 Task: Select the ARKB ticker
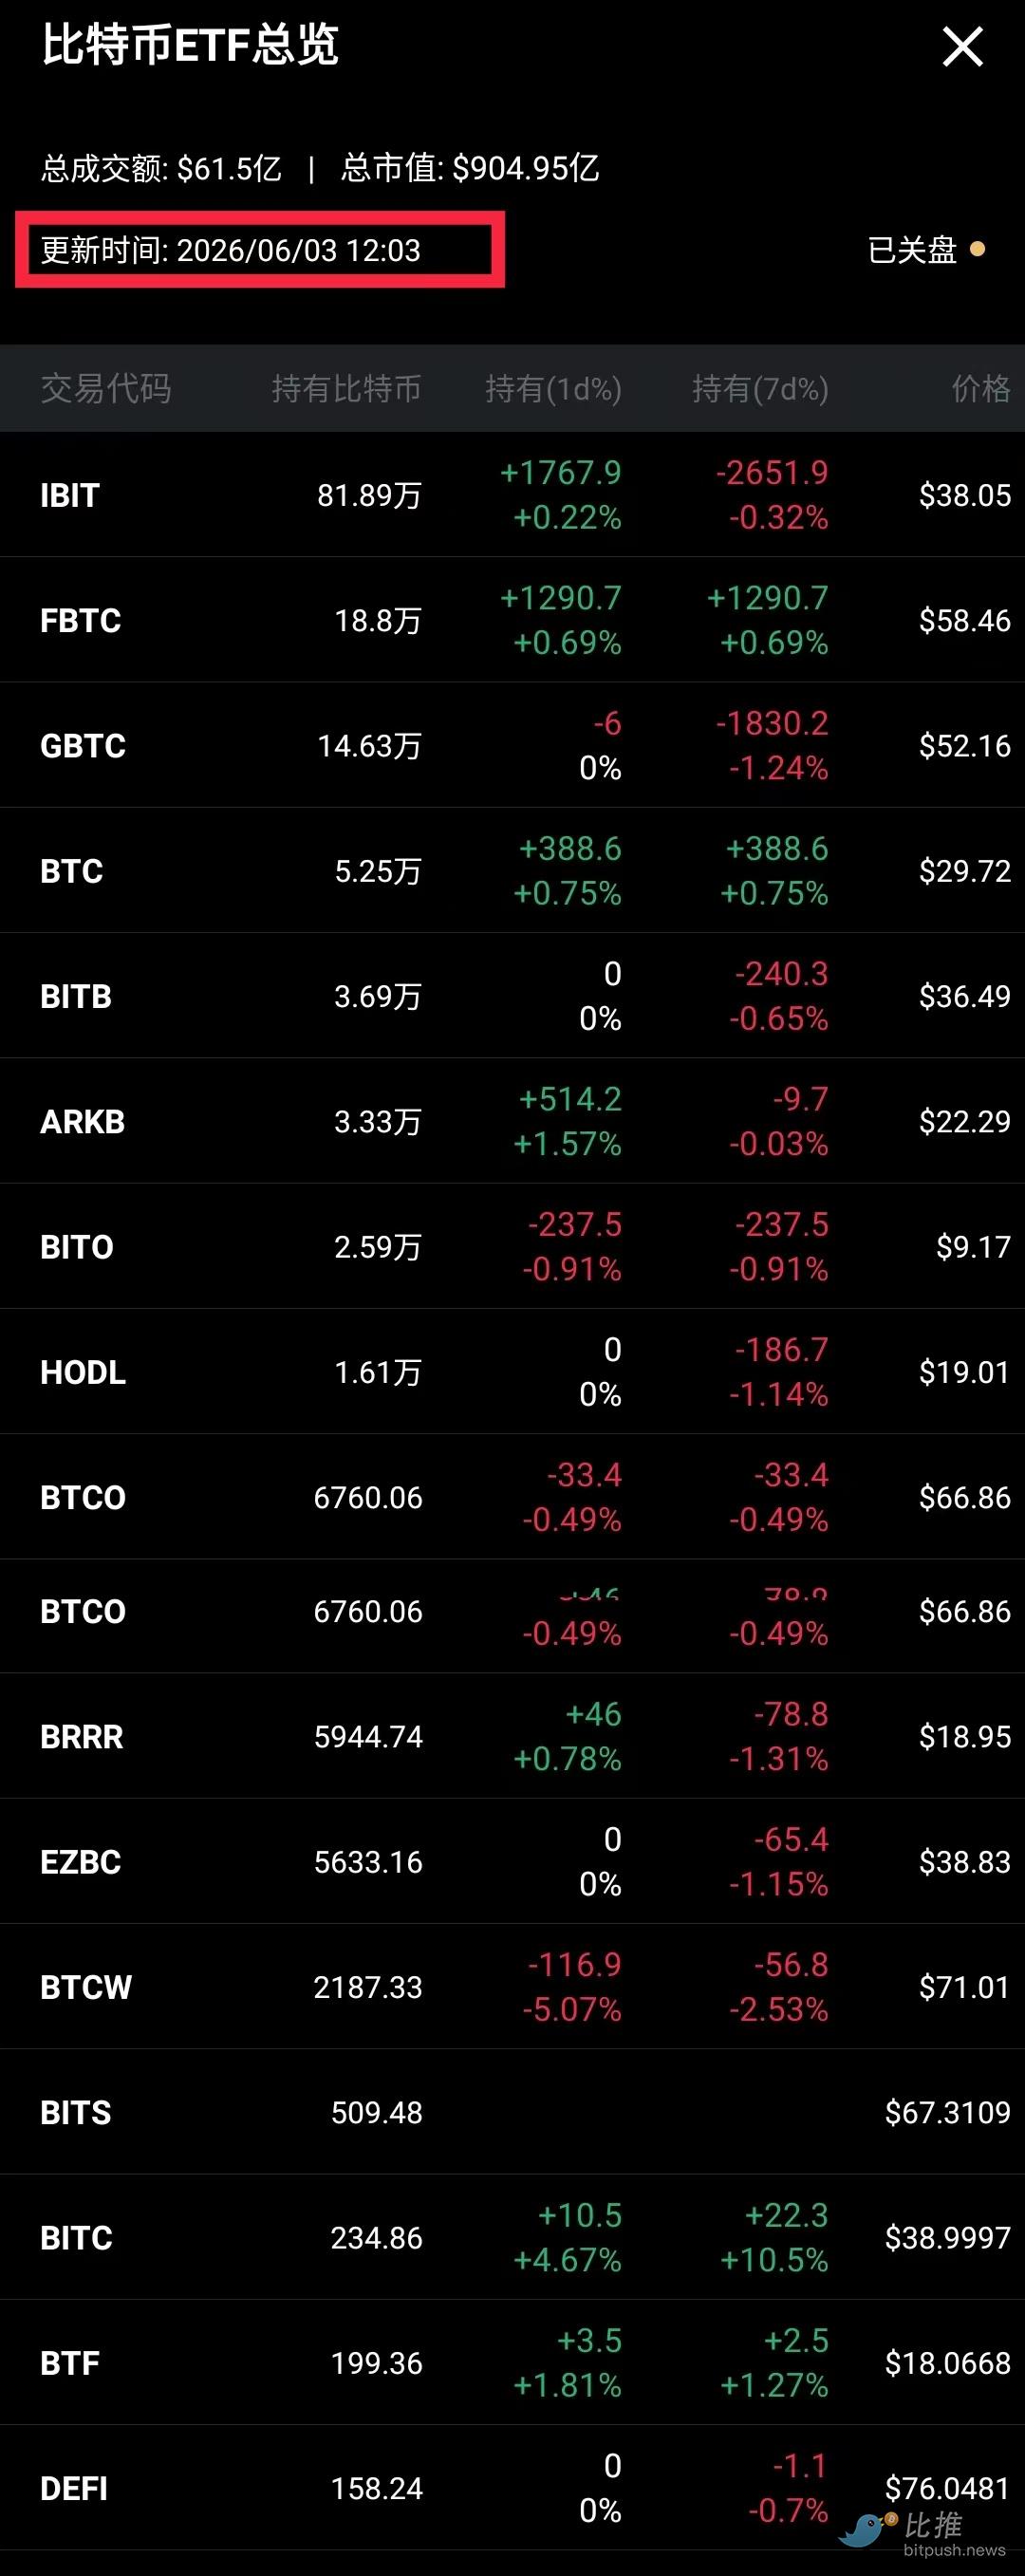click(82, 1122)
